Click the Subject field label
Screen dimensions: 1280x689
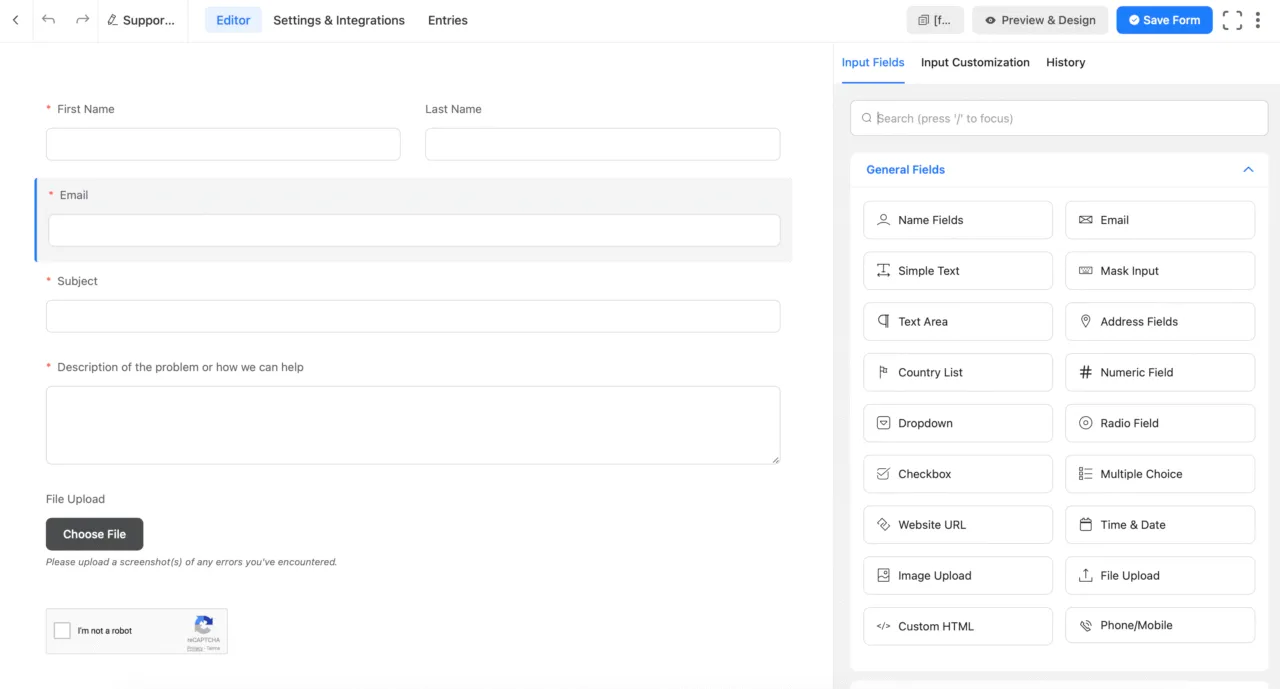tap(77, 281)
